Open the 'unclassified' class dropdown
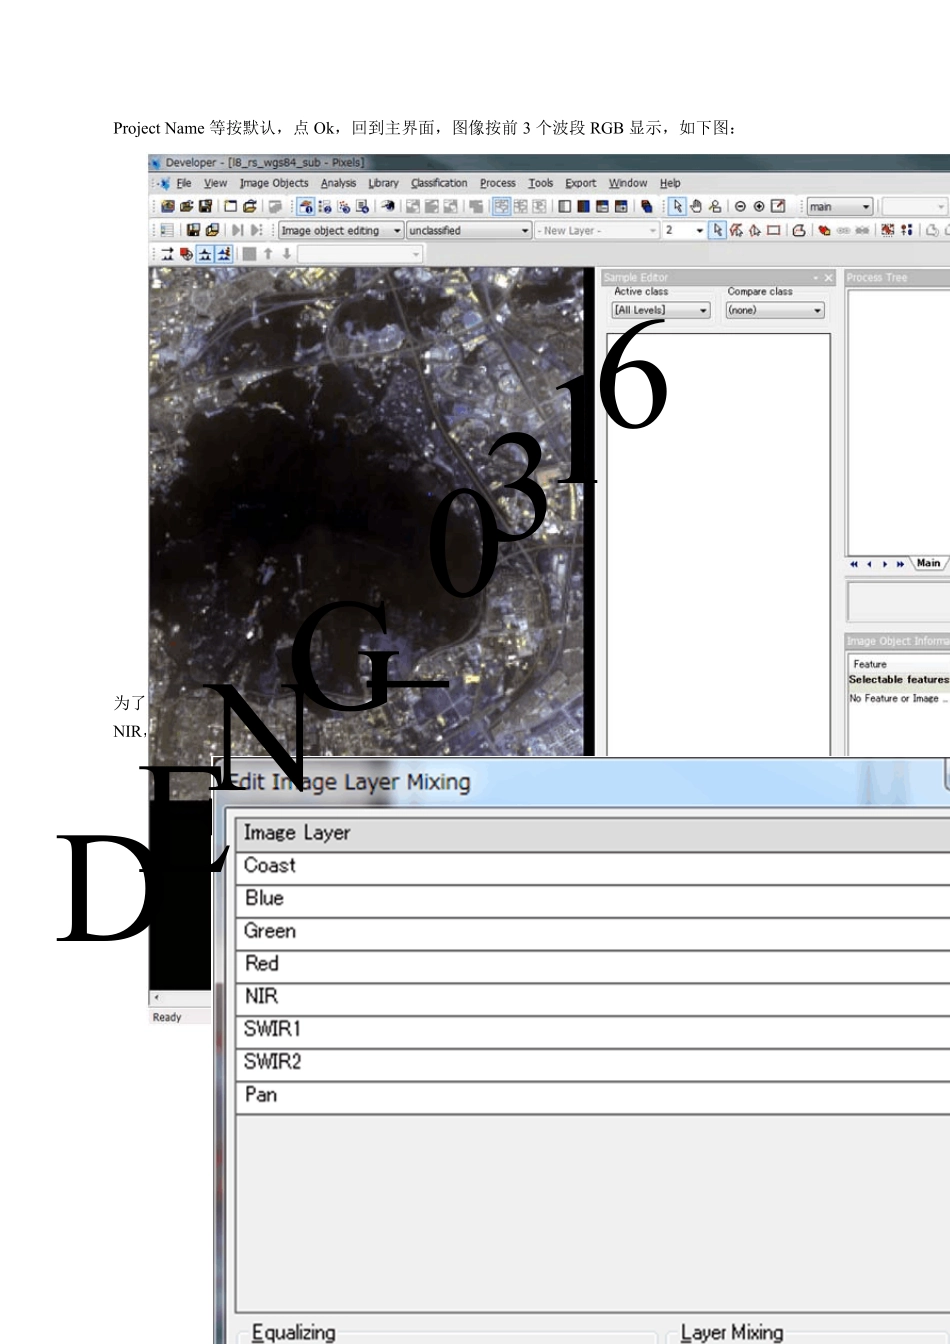950x1344 pixels. (x=469, y=230)
